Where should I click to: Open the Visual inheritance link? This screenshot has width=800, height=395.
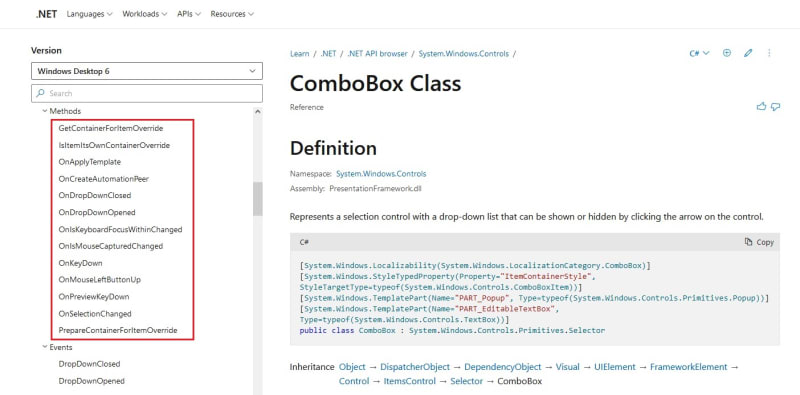(567, 367)
